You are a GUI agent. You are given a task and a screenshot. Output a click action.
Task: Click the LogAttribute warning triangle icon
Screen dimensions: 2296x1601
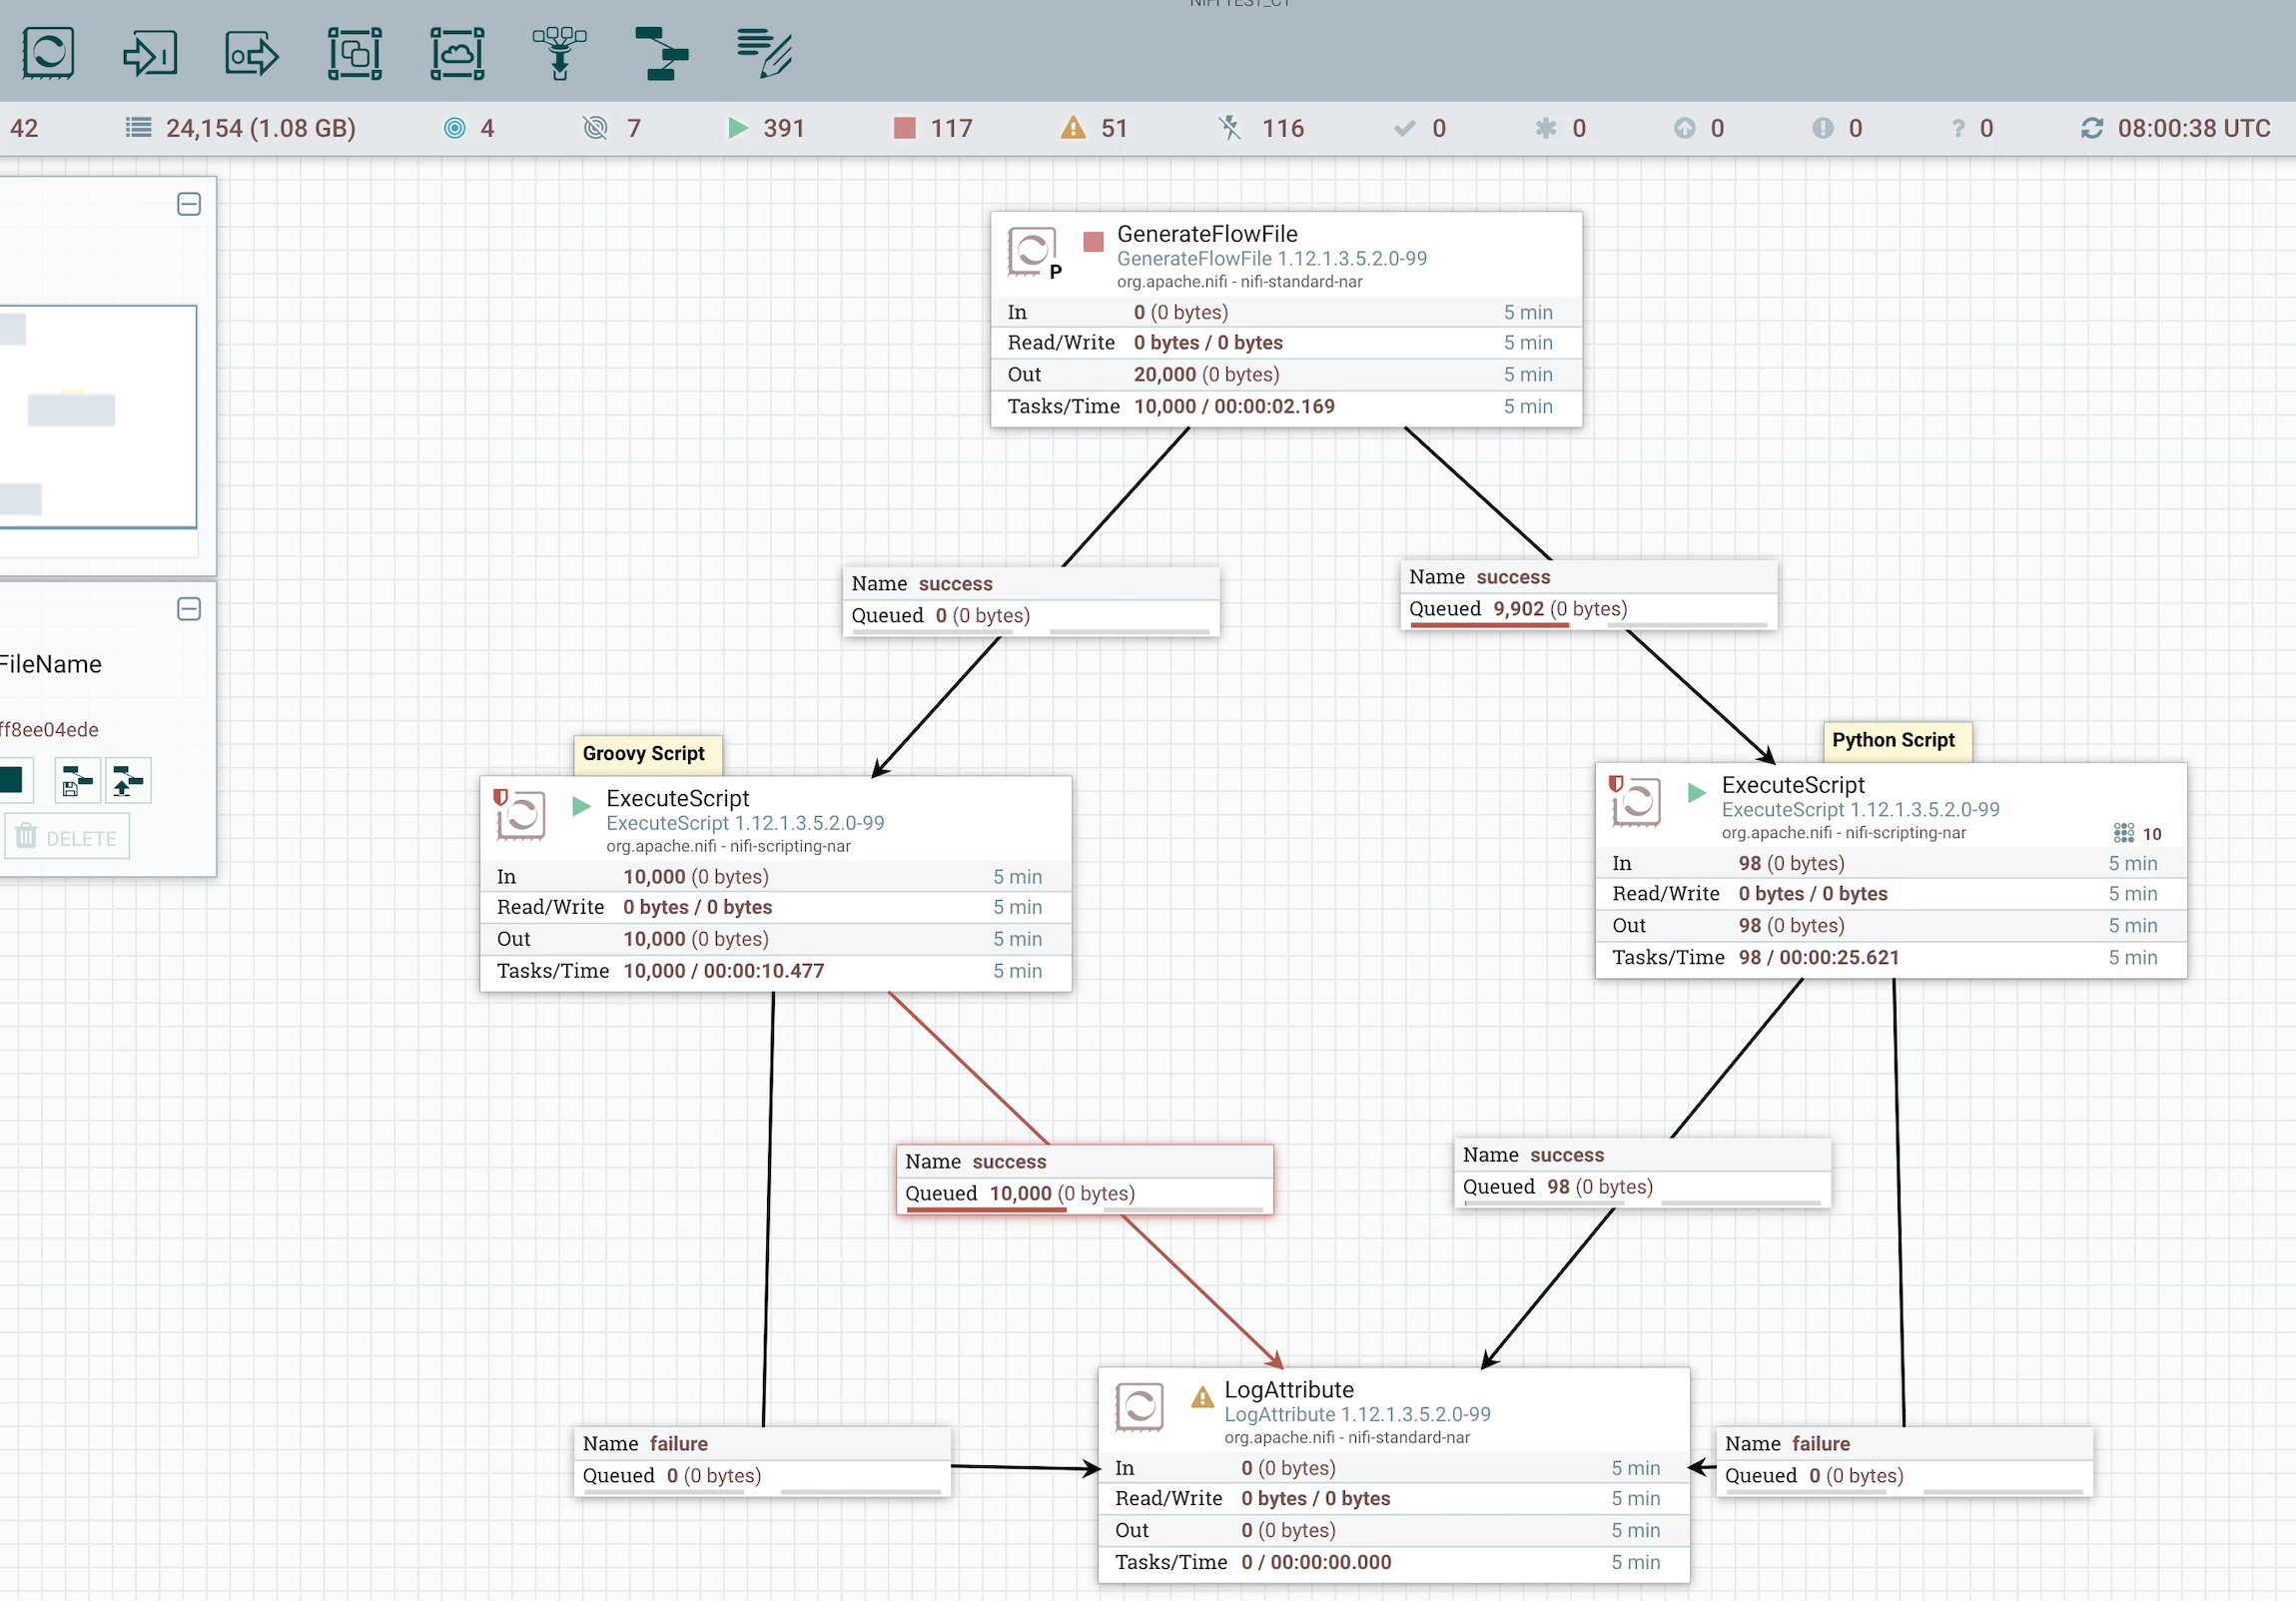[1202, 1397]
